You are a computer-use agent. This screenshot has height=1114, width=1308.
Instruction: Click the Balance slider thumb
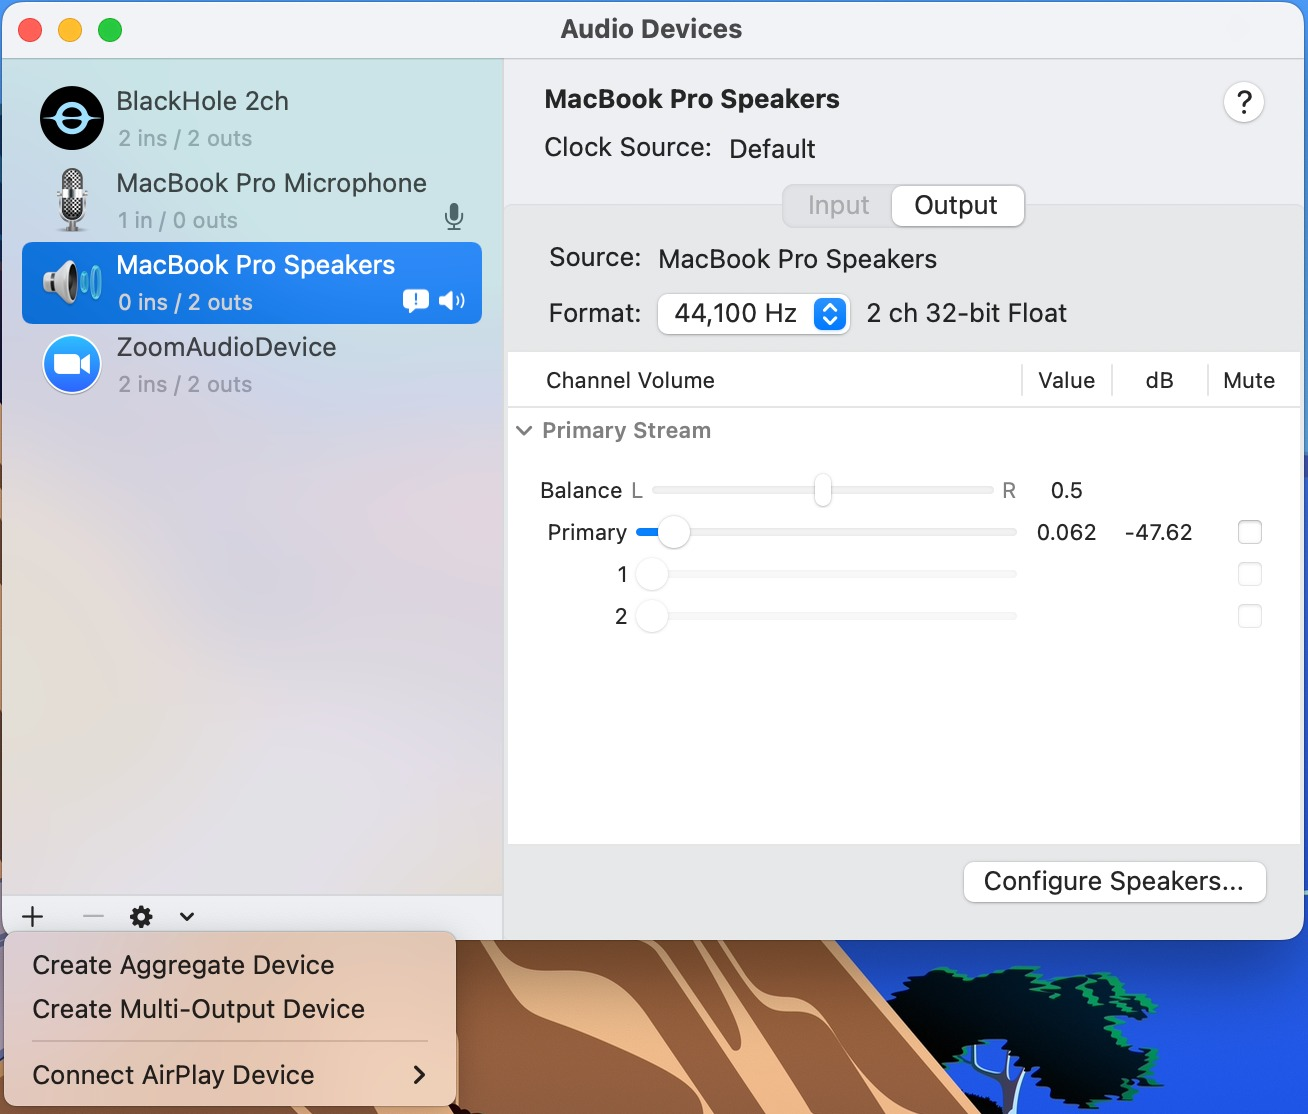pyautogui.click(x=822, y=490)
